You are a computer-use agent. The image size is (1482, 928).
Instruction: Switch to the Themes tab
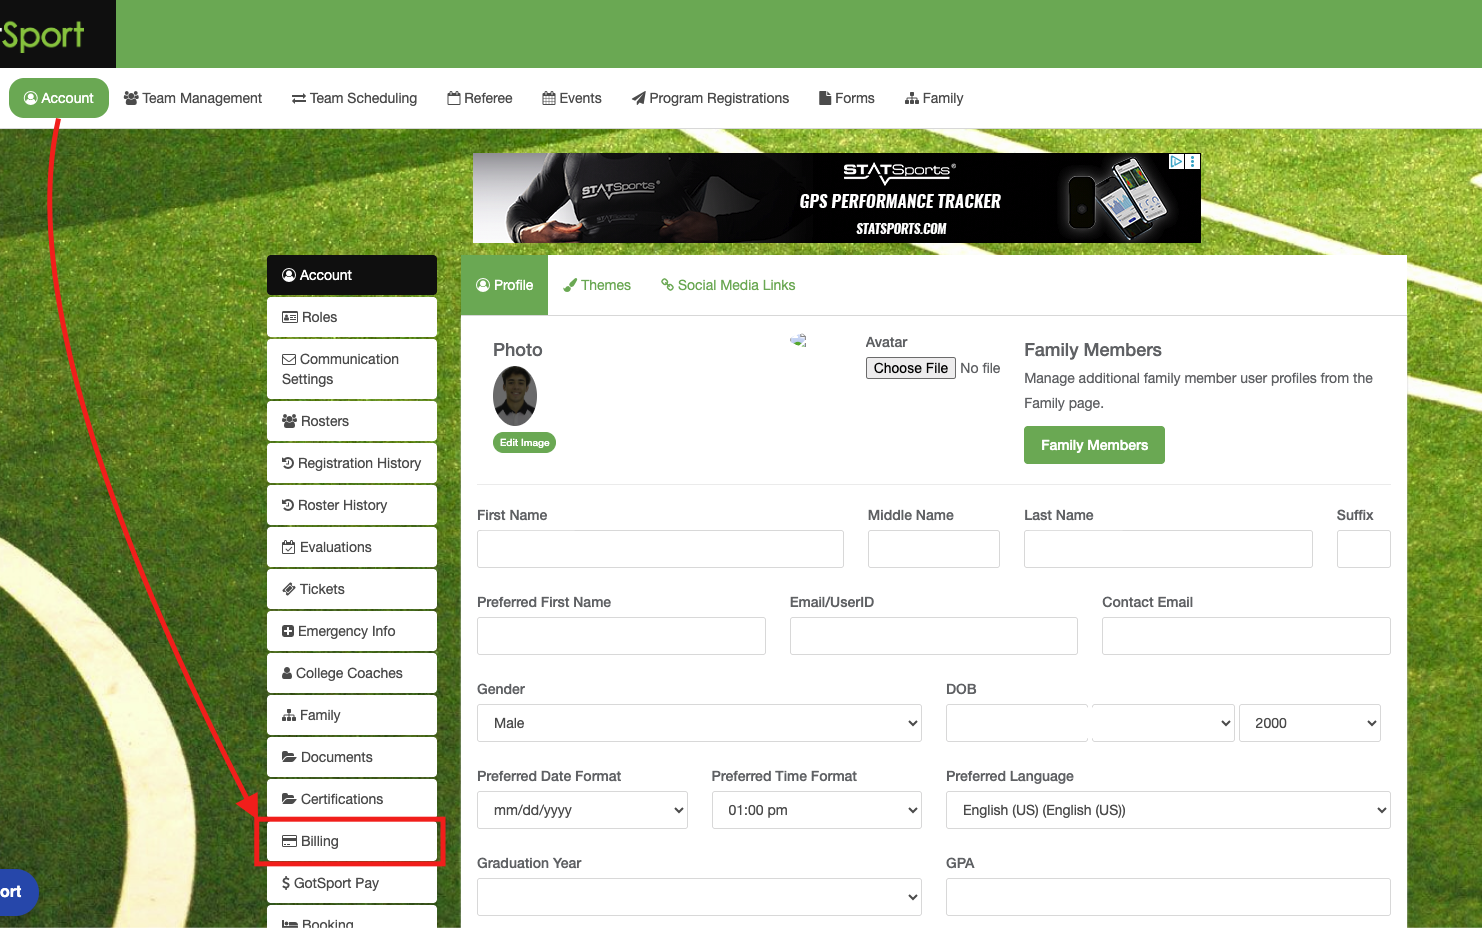597,285
